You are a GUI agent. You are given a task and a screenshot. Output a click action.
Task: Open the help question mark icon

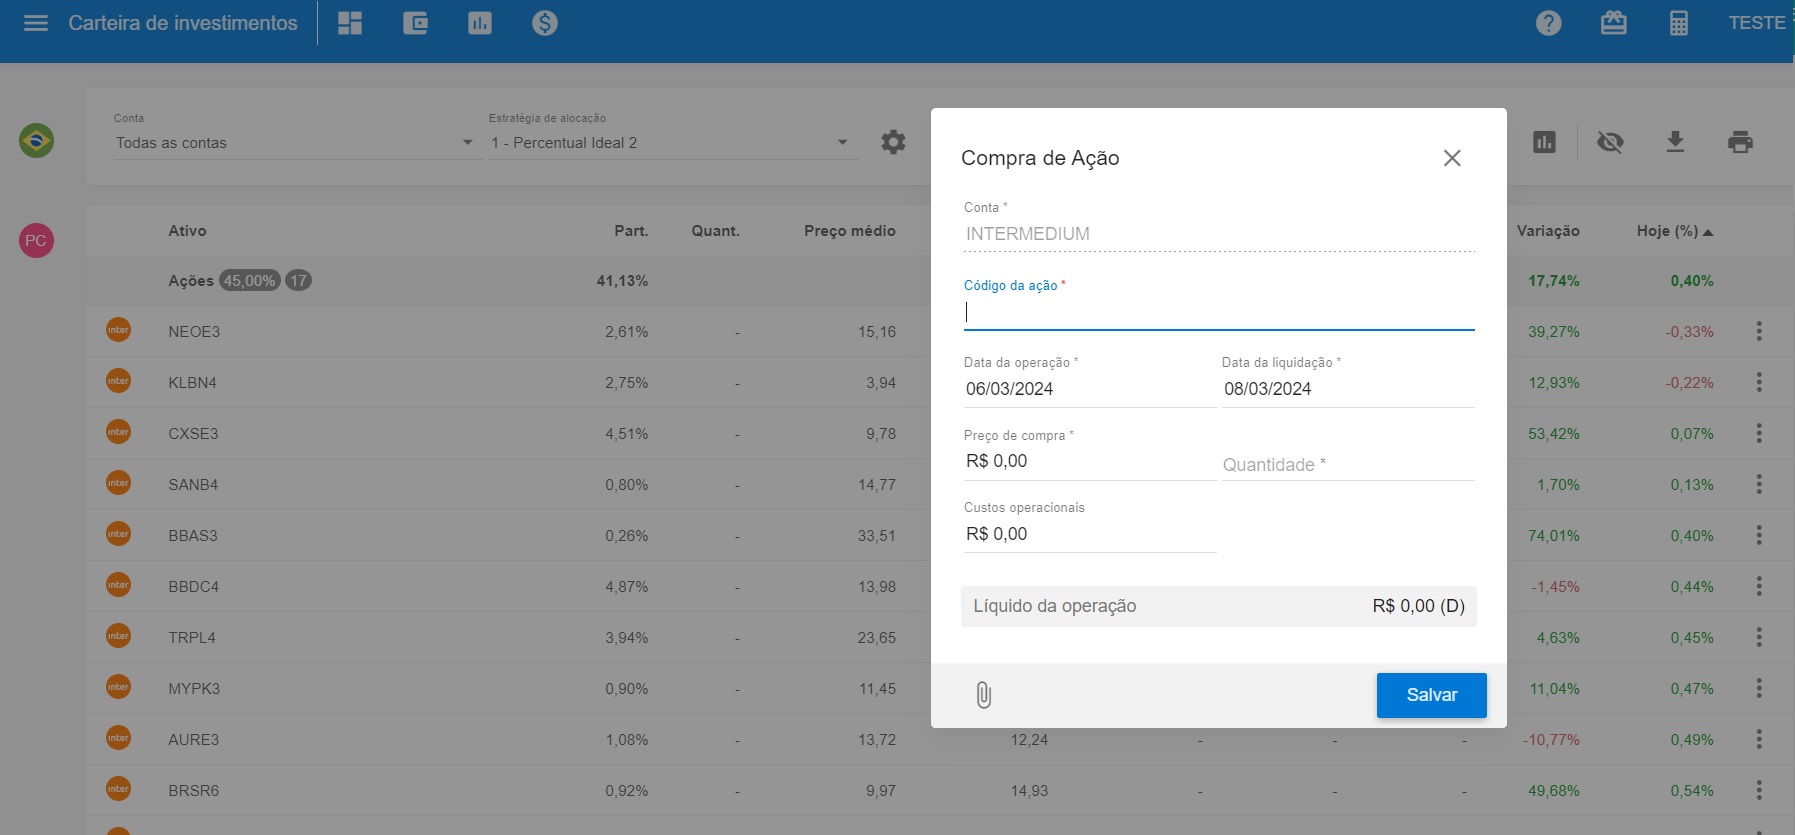pyautogui.click(x=1548, y=23)
